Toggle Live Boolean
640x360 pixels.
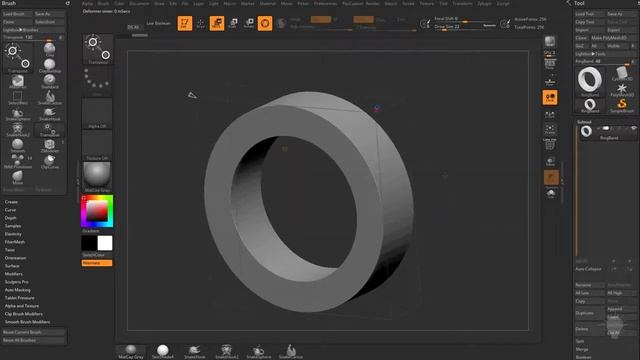158,23
